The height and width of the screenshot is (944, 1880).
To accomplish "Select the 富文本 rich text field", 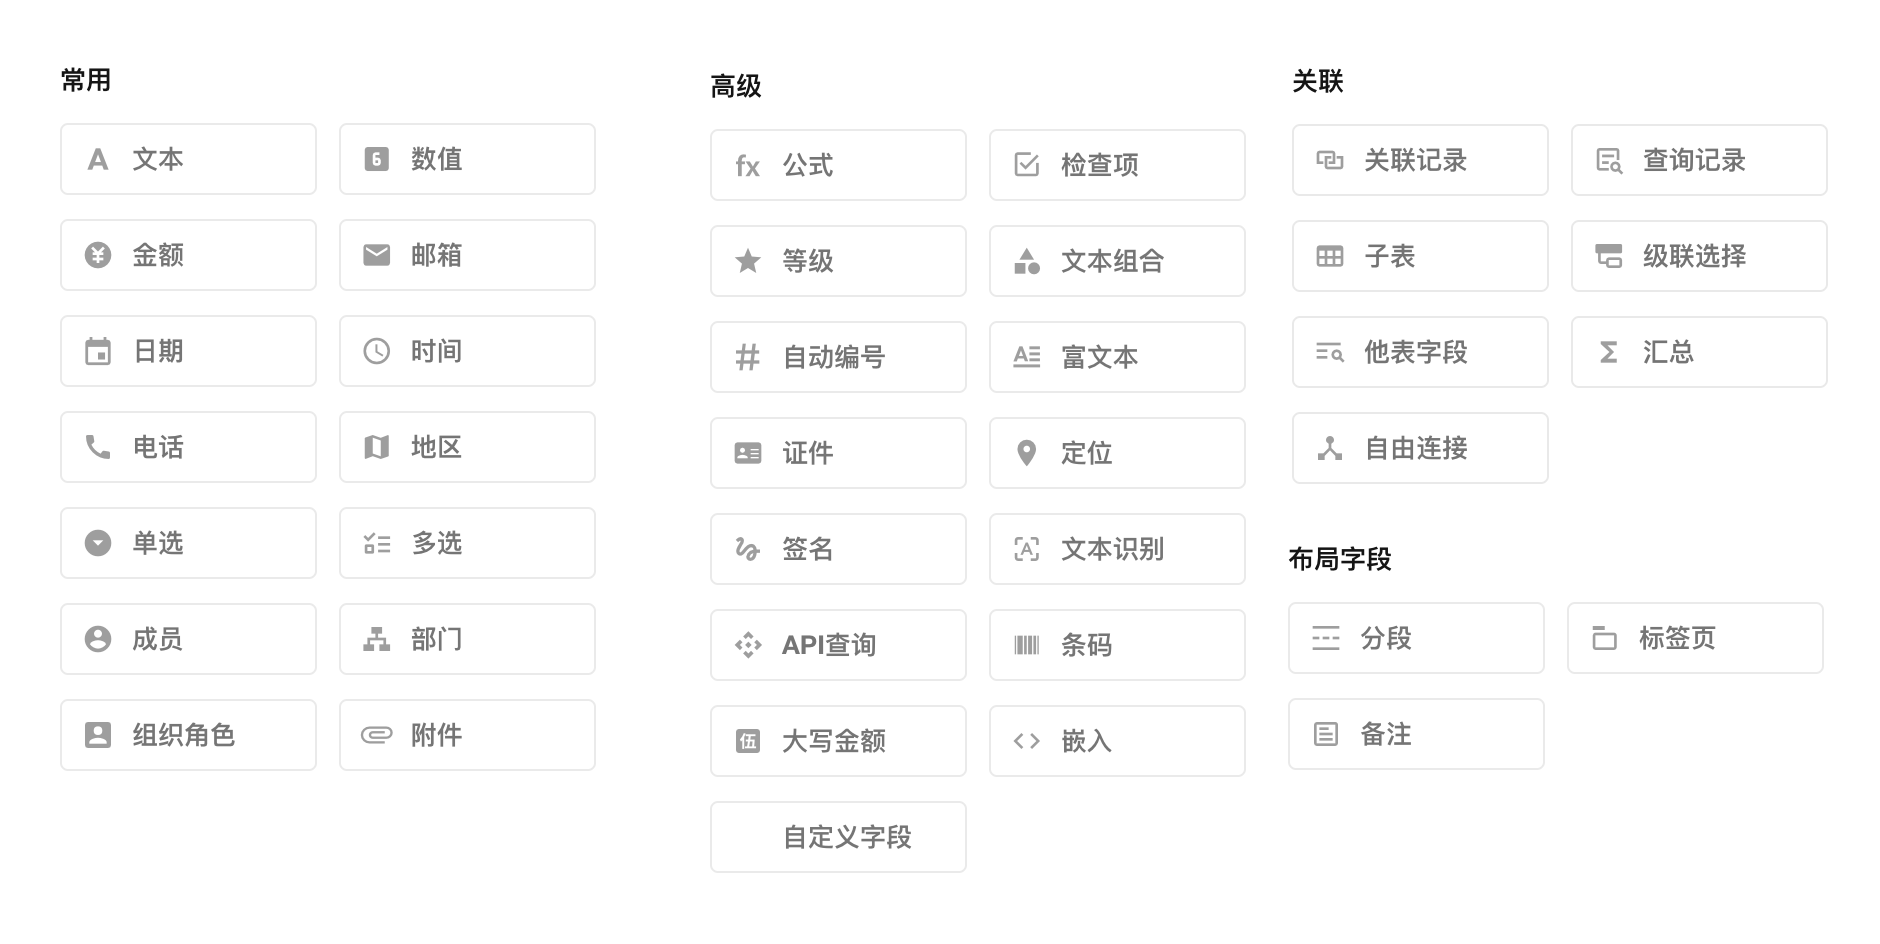I will click(x=1117, y=357).
